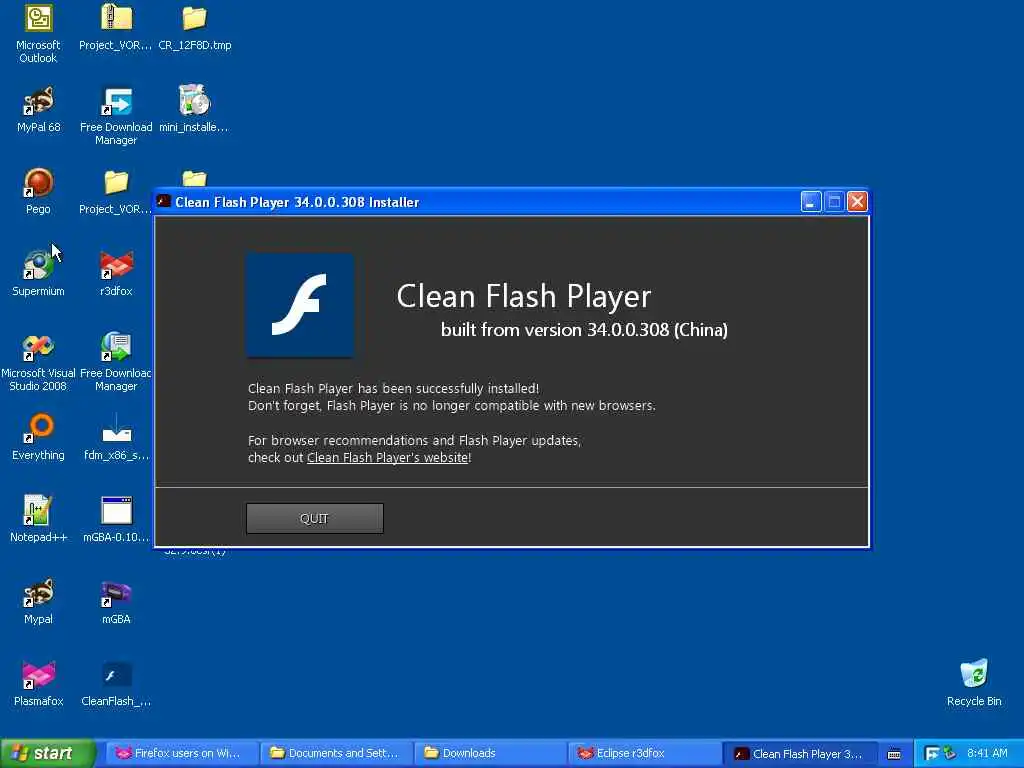
Task: Select the Recycle Bin icon
Action: click(974, 674)
